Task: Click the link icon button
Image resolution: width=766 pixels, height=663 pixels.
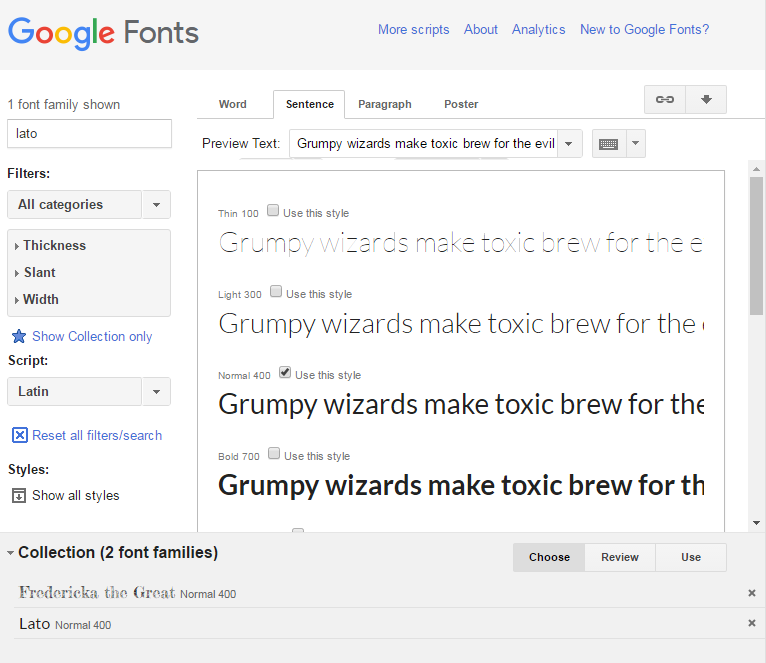Action: pyautogui.click(x=665, y=100)
